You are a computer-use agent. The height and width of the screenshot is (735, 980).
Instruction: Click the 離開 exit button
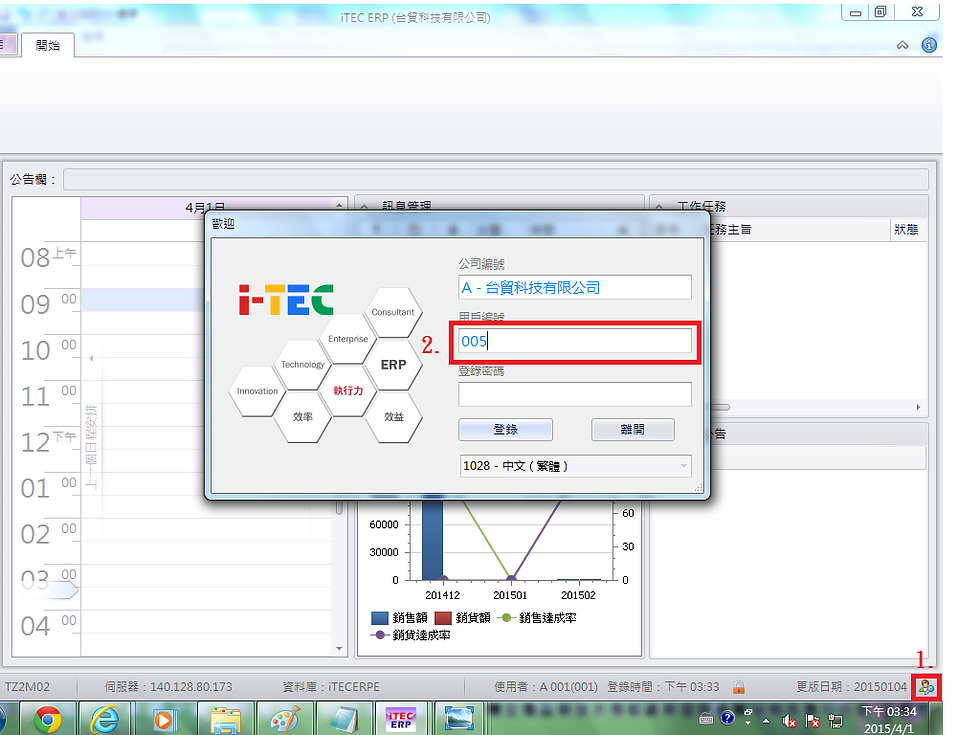pos(632,429)
